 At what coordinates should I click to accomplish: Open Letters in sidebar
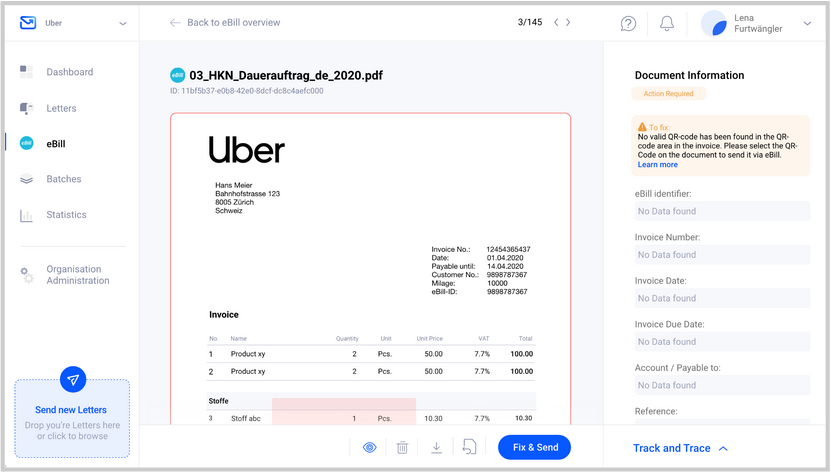(x=61, y=108)
